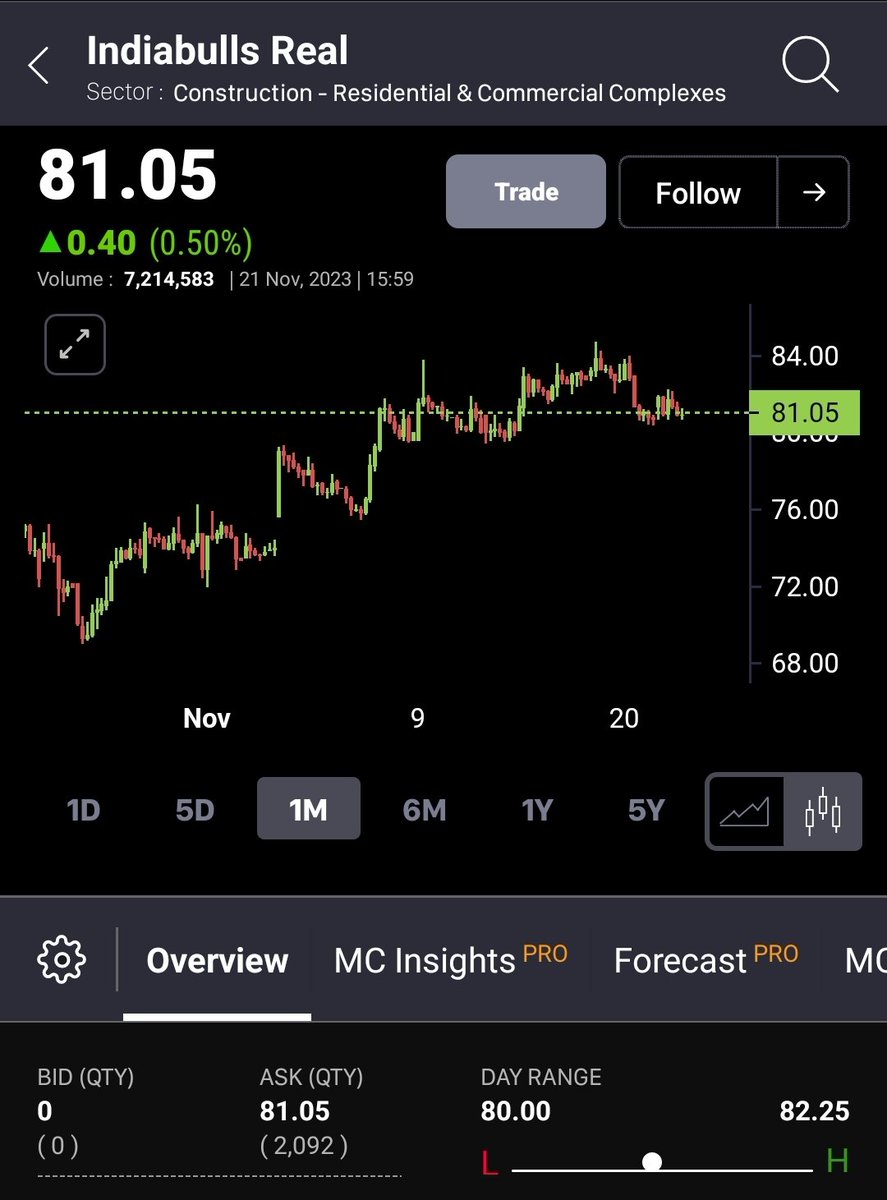Image resolution: width=887 pixels, height=1200 pixels.
Task: Click the 9 date axis label
Action: point(417,718)
